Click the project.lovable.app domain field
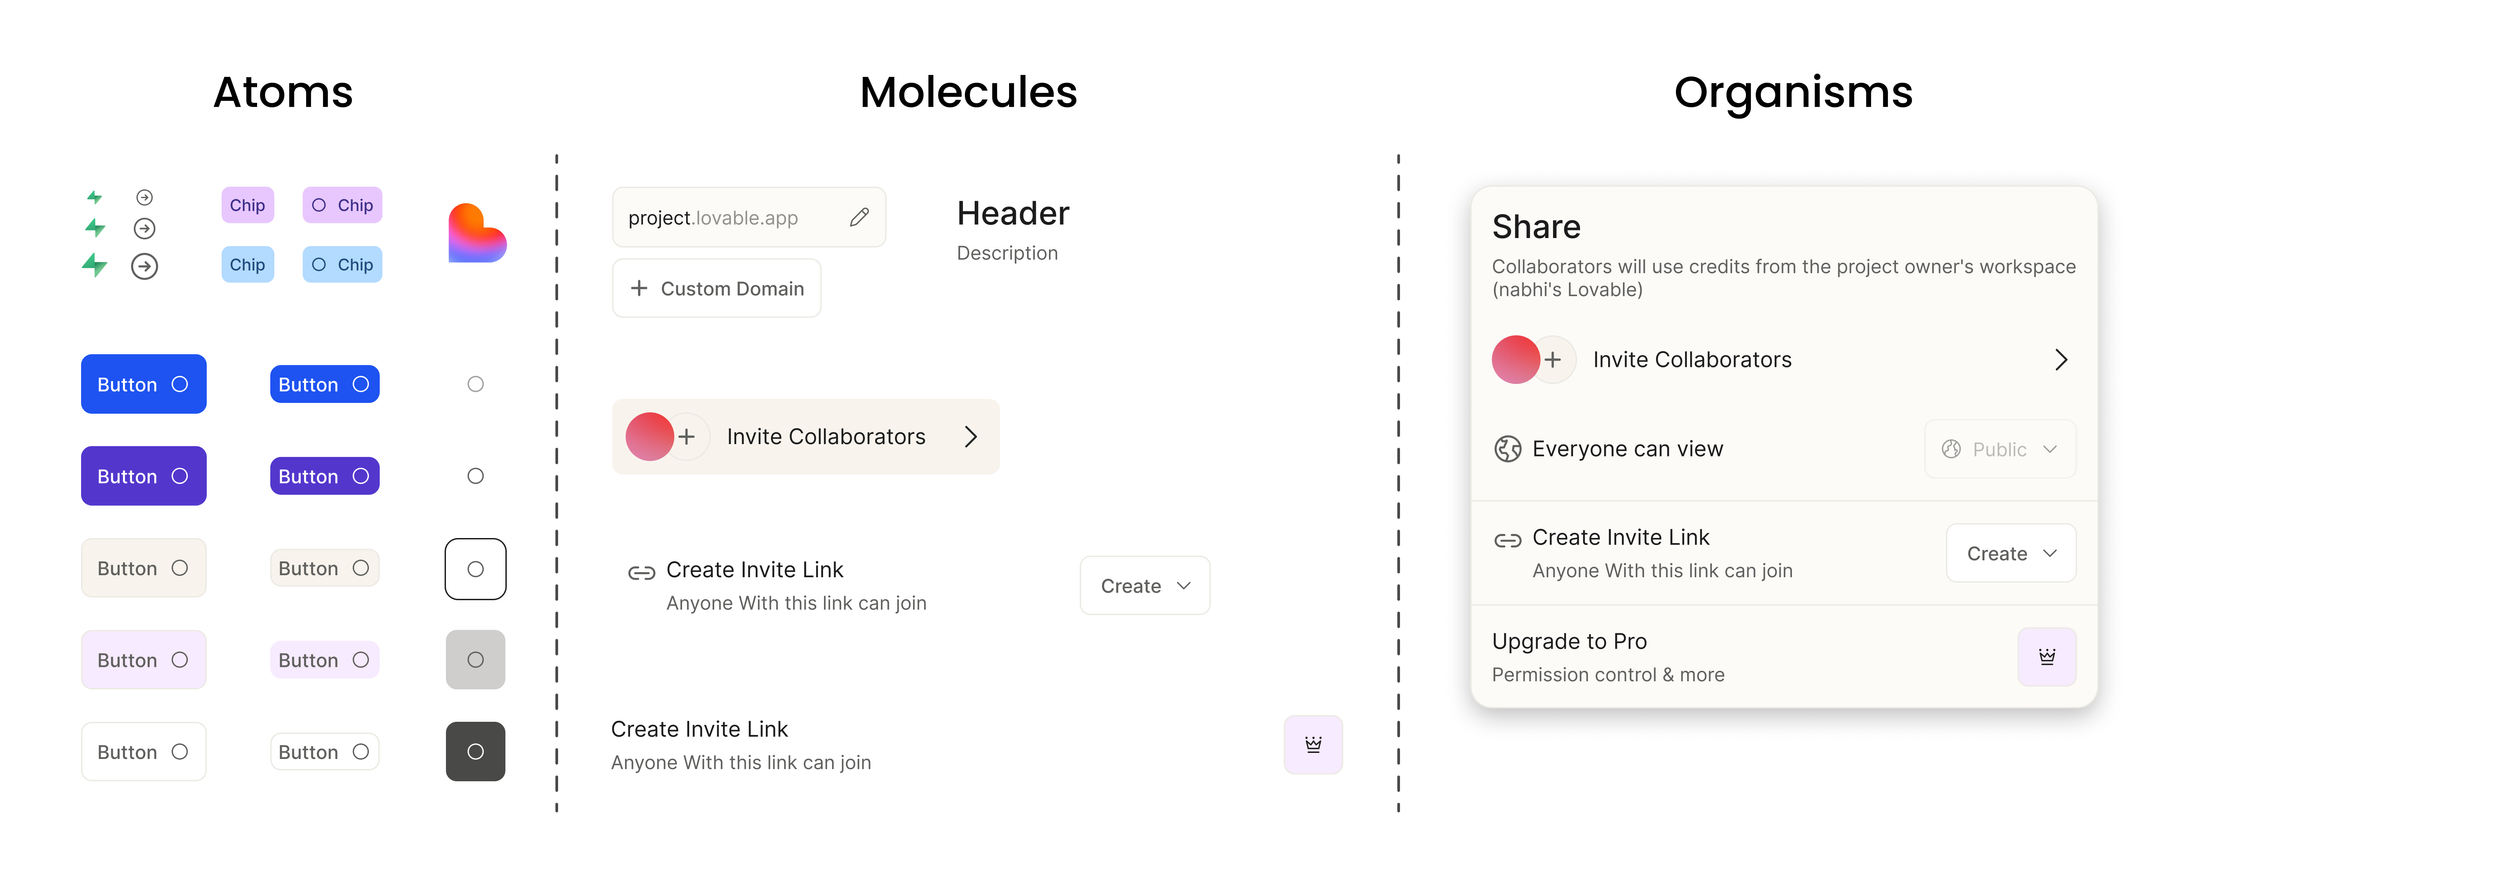Image resolution: width=2500 pixels, height=872 pixels. [x=749, y=217]
